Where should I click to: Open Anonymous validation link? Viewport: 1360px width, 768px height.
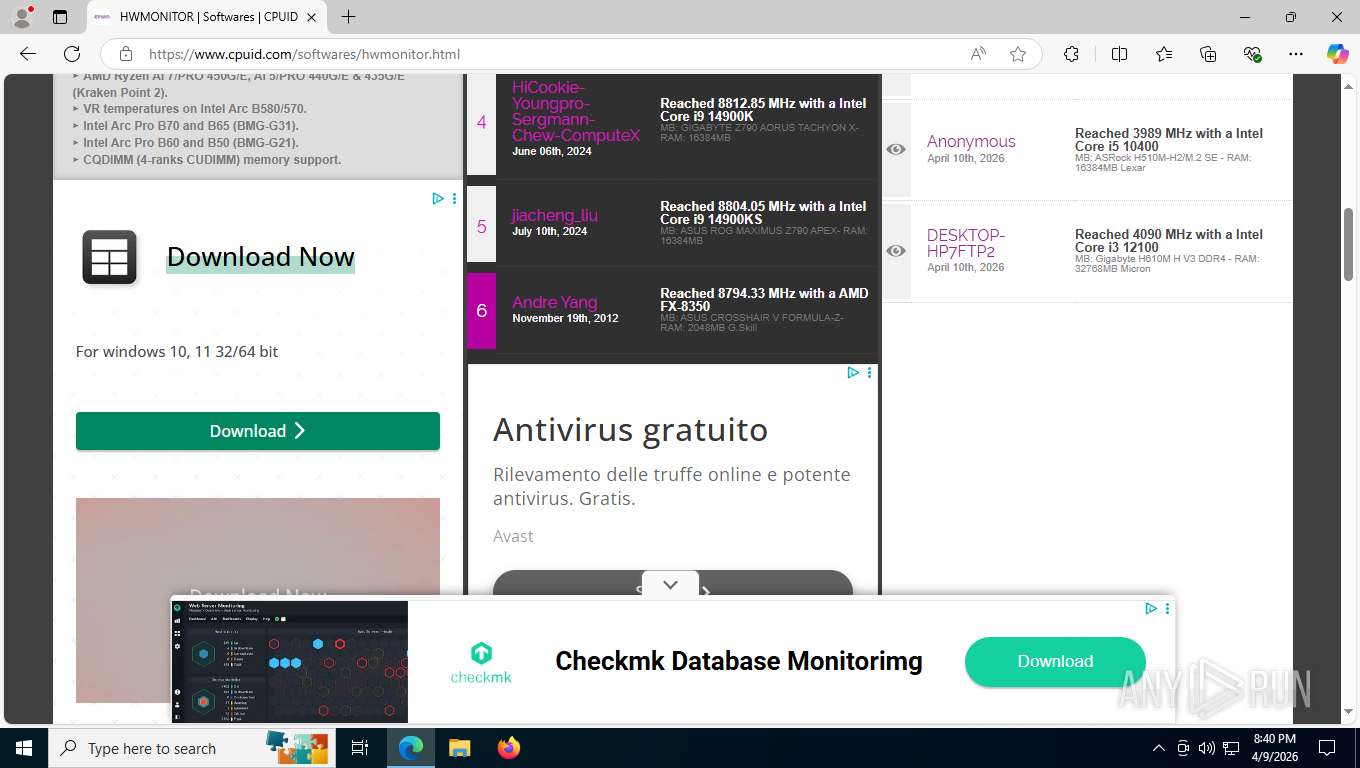pos(971,142)
